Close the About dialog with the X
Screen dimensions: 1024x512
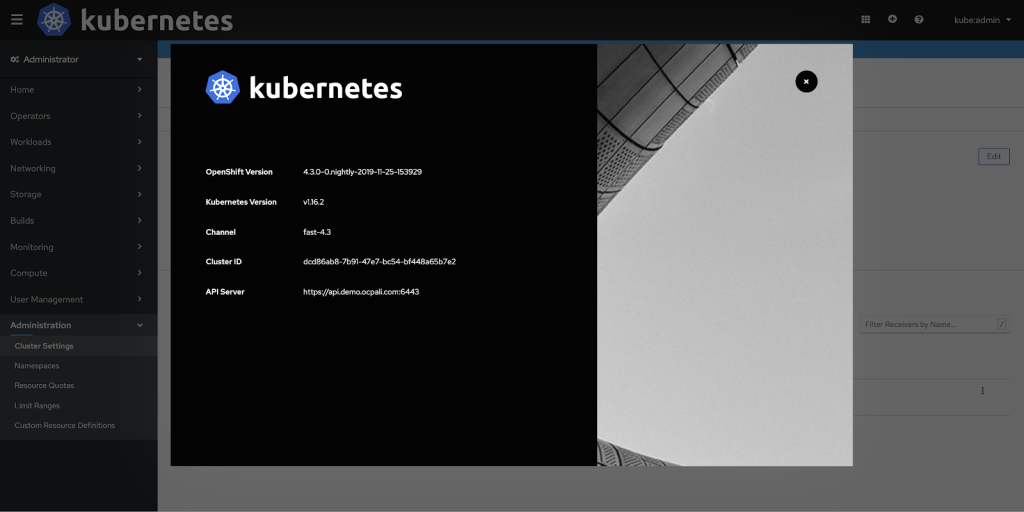(x=807, y=82)
